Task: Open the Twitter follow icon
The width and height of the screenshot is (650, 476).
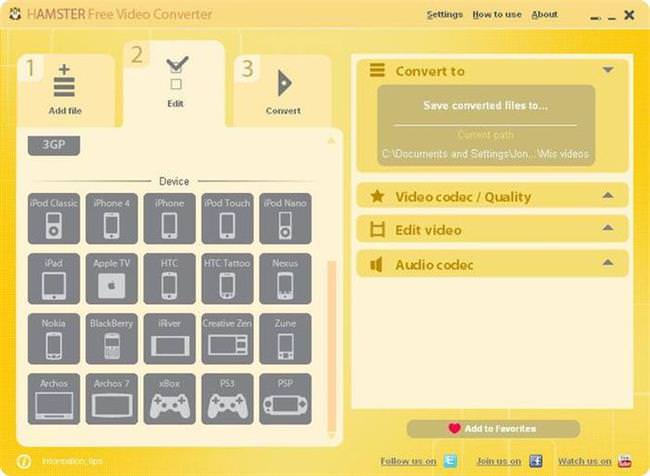Action: pos(450,461)
